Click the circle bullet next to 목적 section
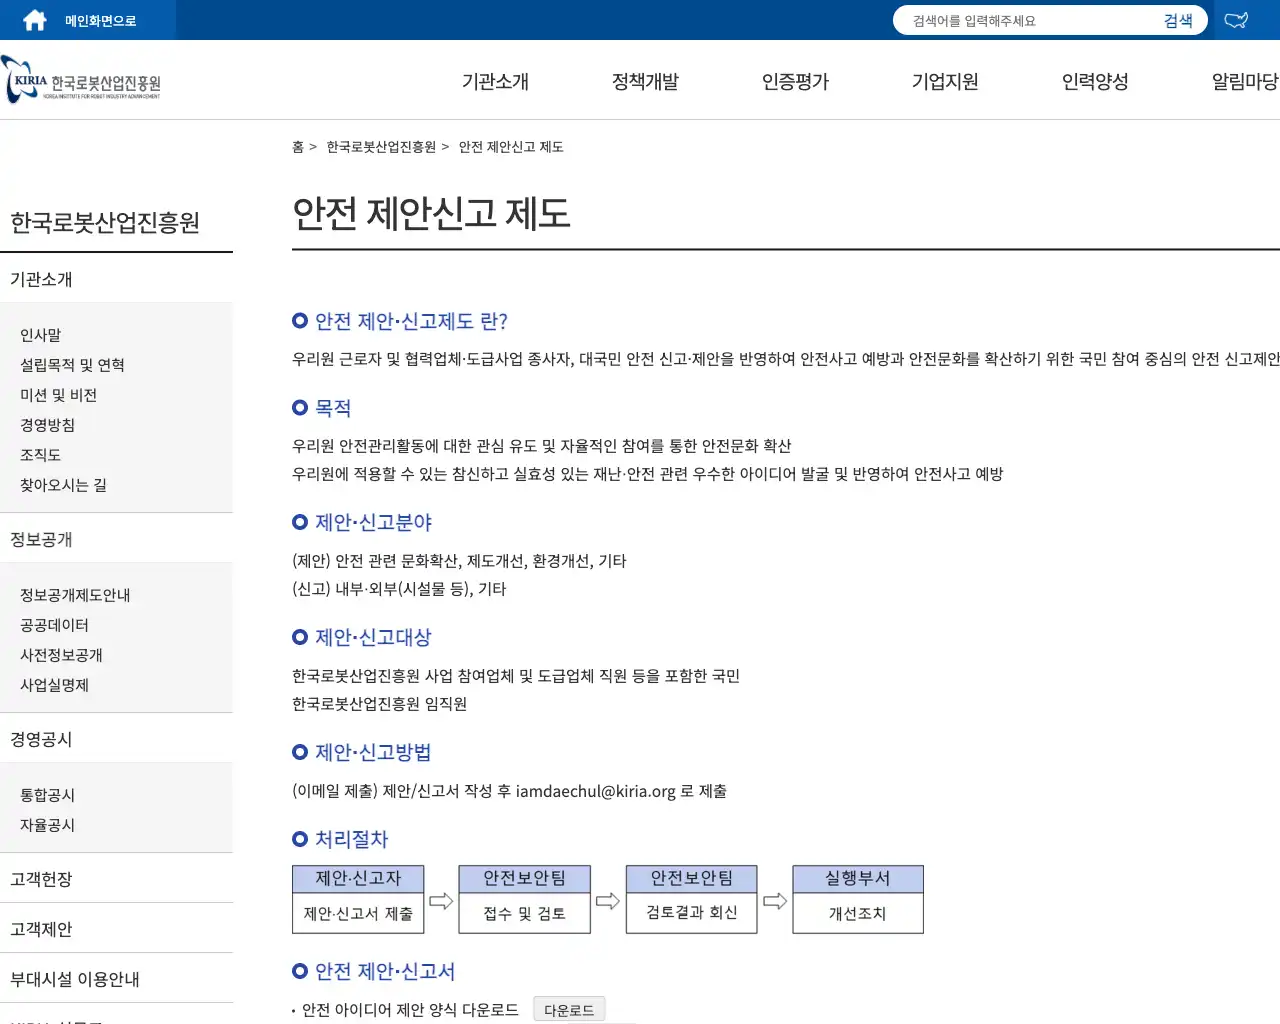This screenshot has height=1024, width=1280. (x=298, y=407)
